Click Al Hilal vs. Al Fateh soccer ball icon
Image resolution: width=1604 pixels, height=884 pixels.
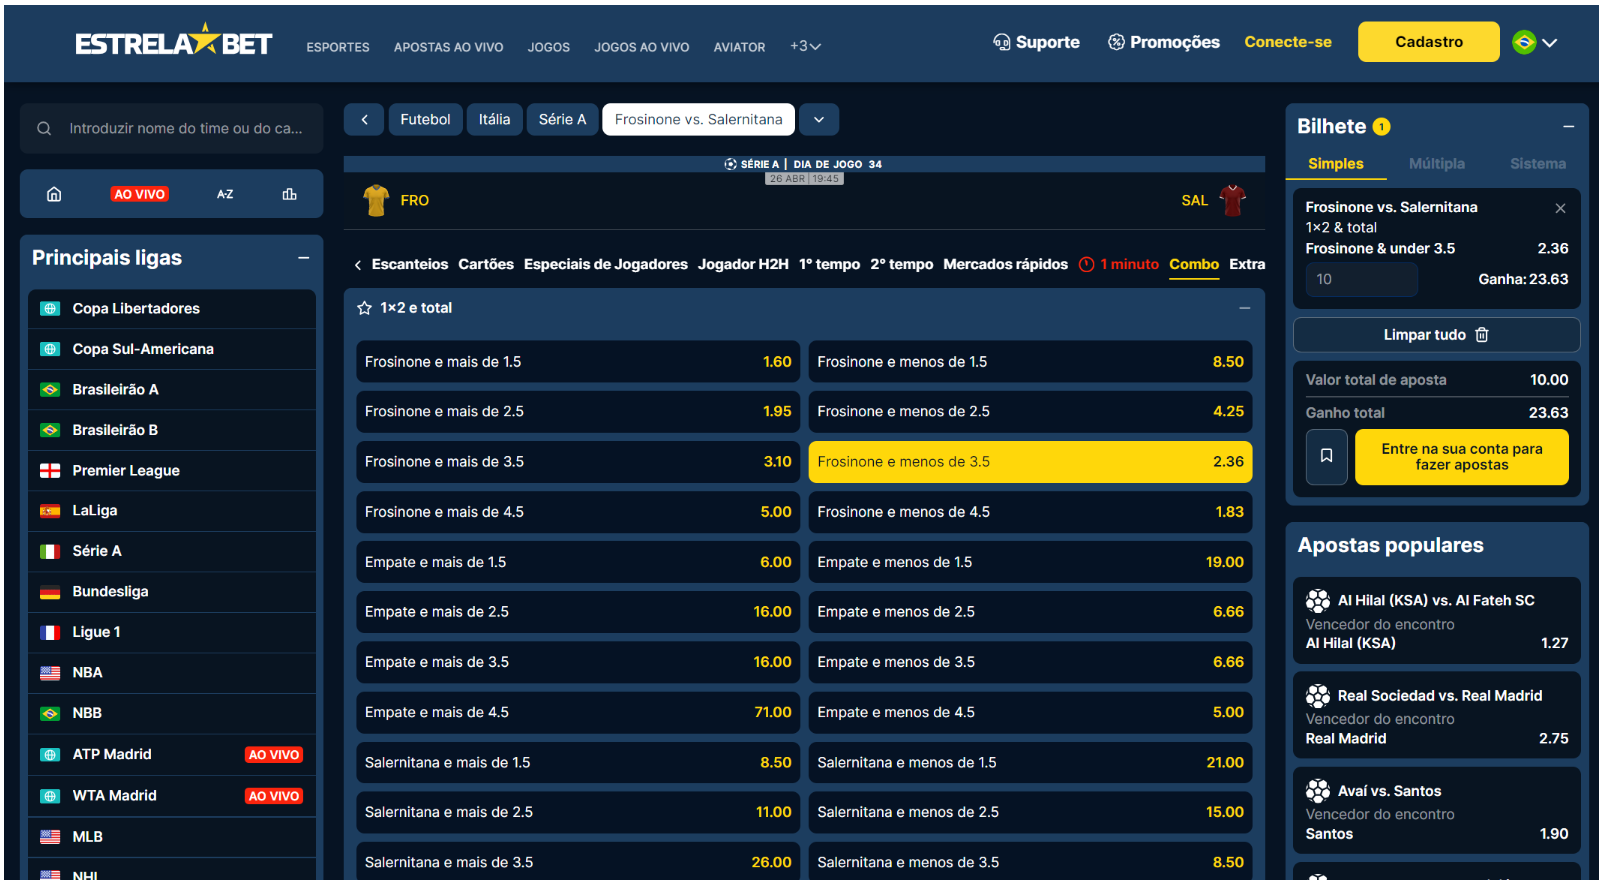pyautogui.click(x=1318, y=600)
